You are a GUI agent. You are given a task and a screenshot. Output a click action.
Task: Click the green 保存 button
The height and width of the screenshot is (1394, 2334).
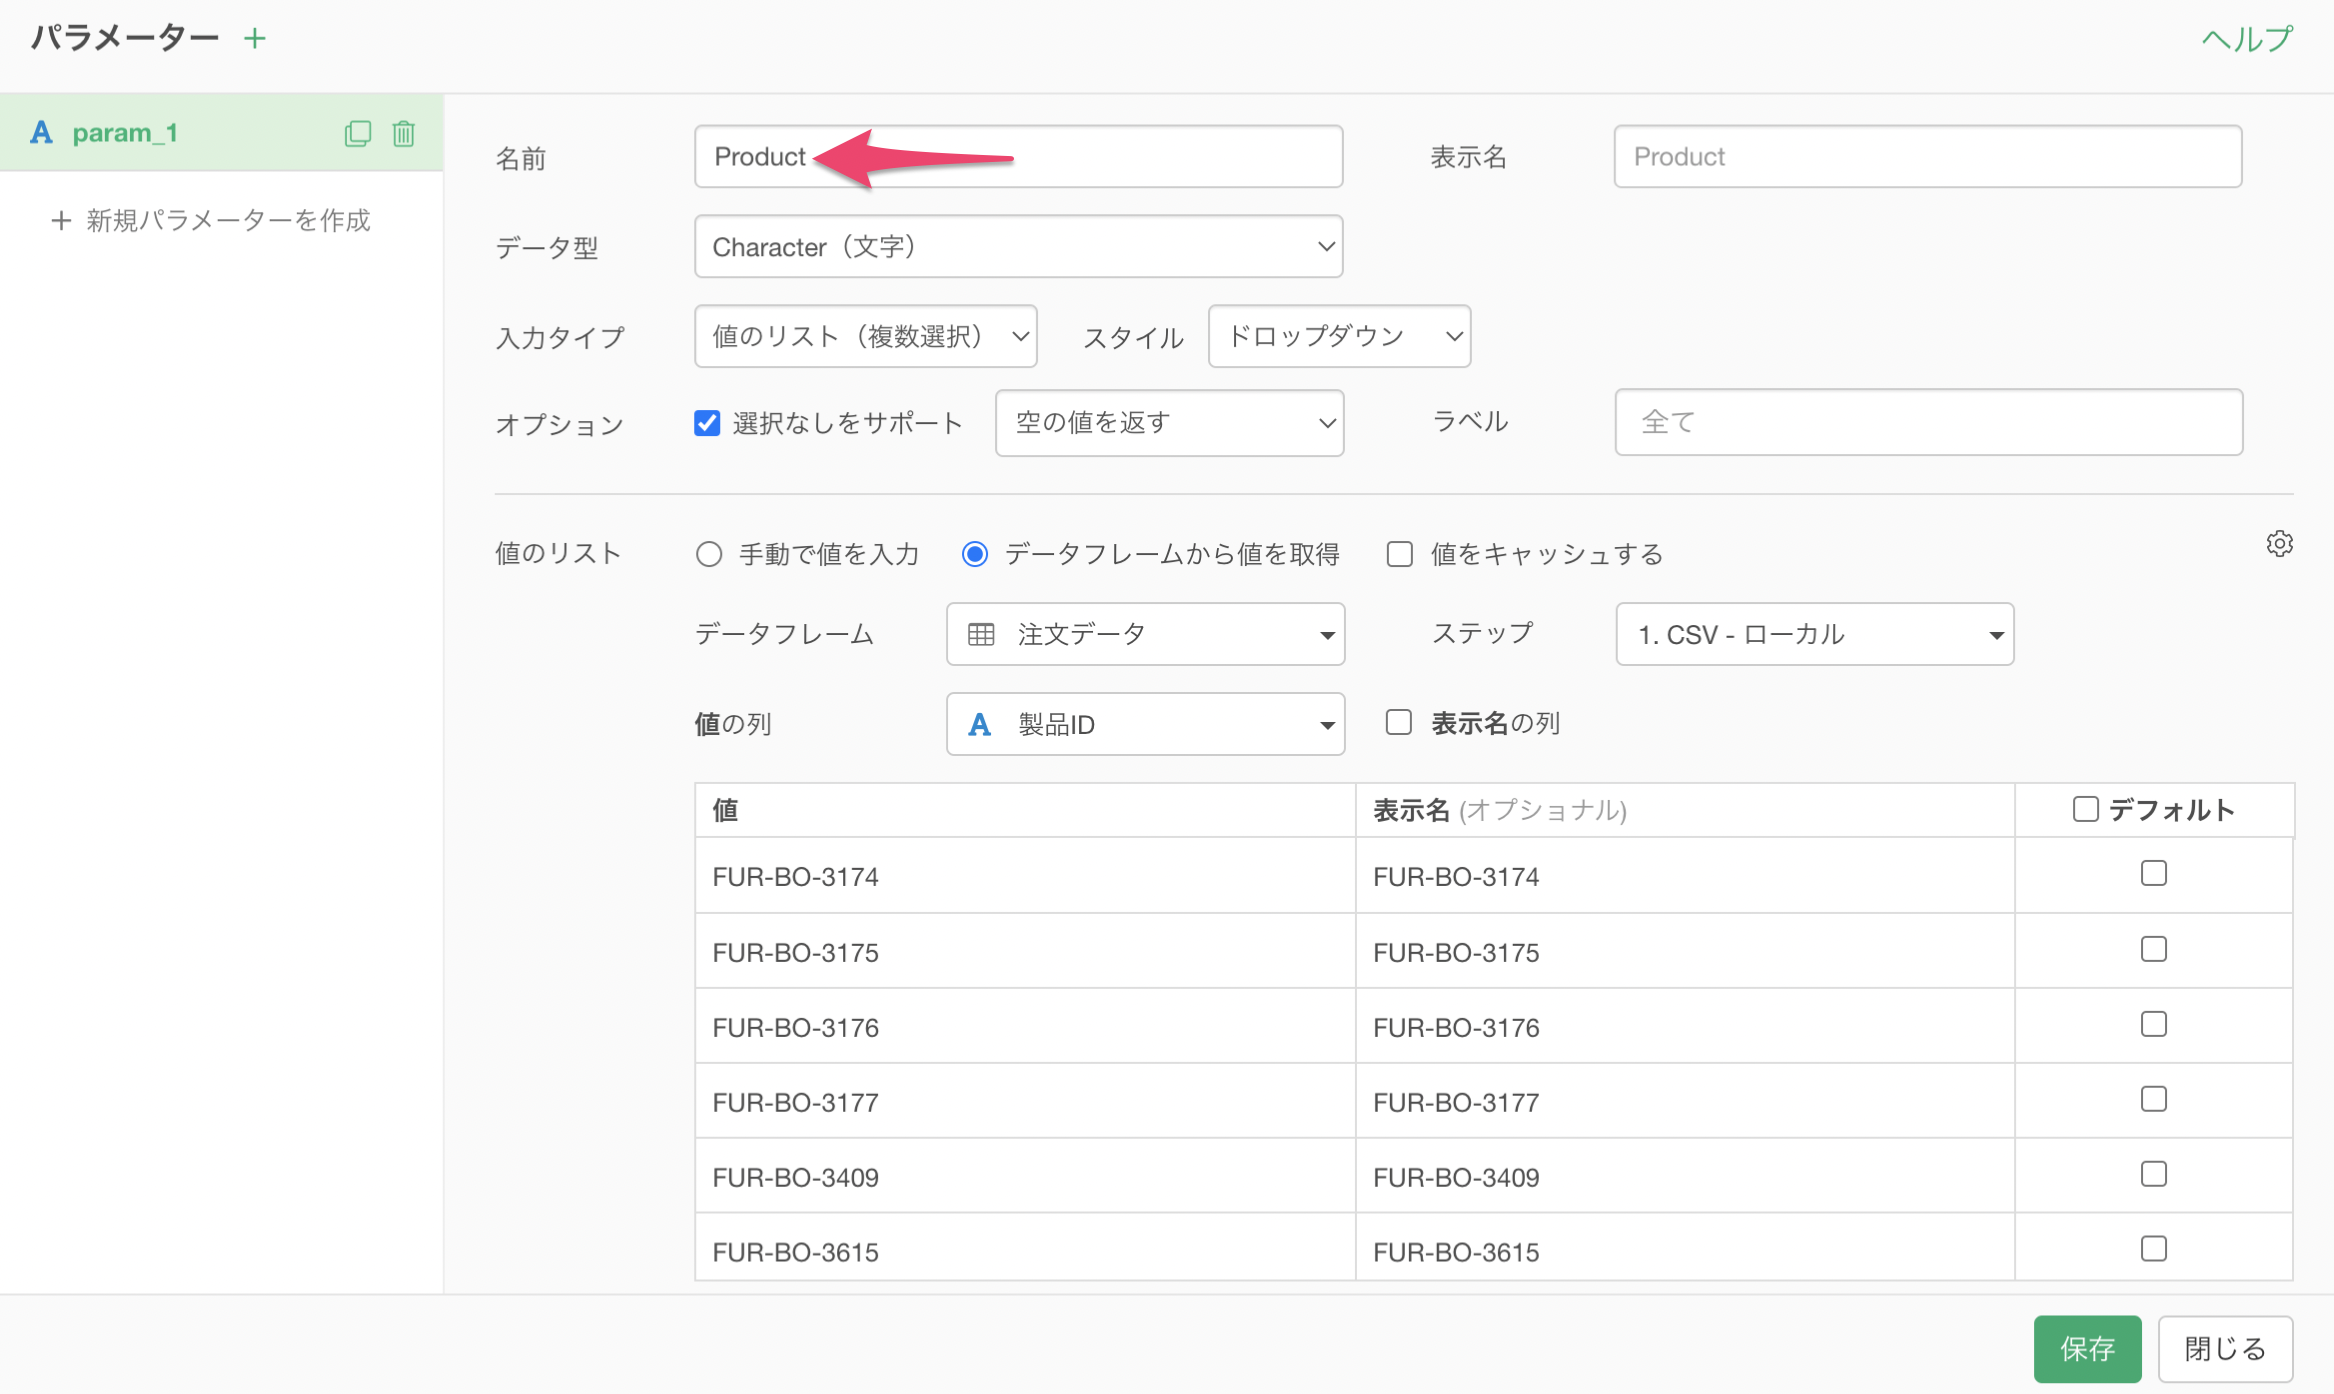(2087, 1348)
